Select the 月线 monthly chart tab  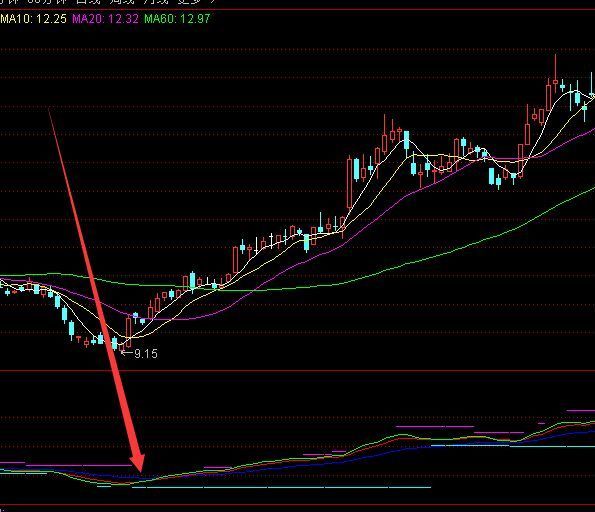[157, 2]
